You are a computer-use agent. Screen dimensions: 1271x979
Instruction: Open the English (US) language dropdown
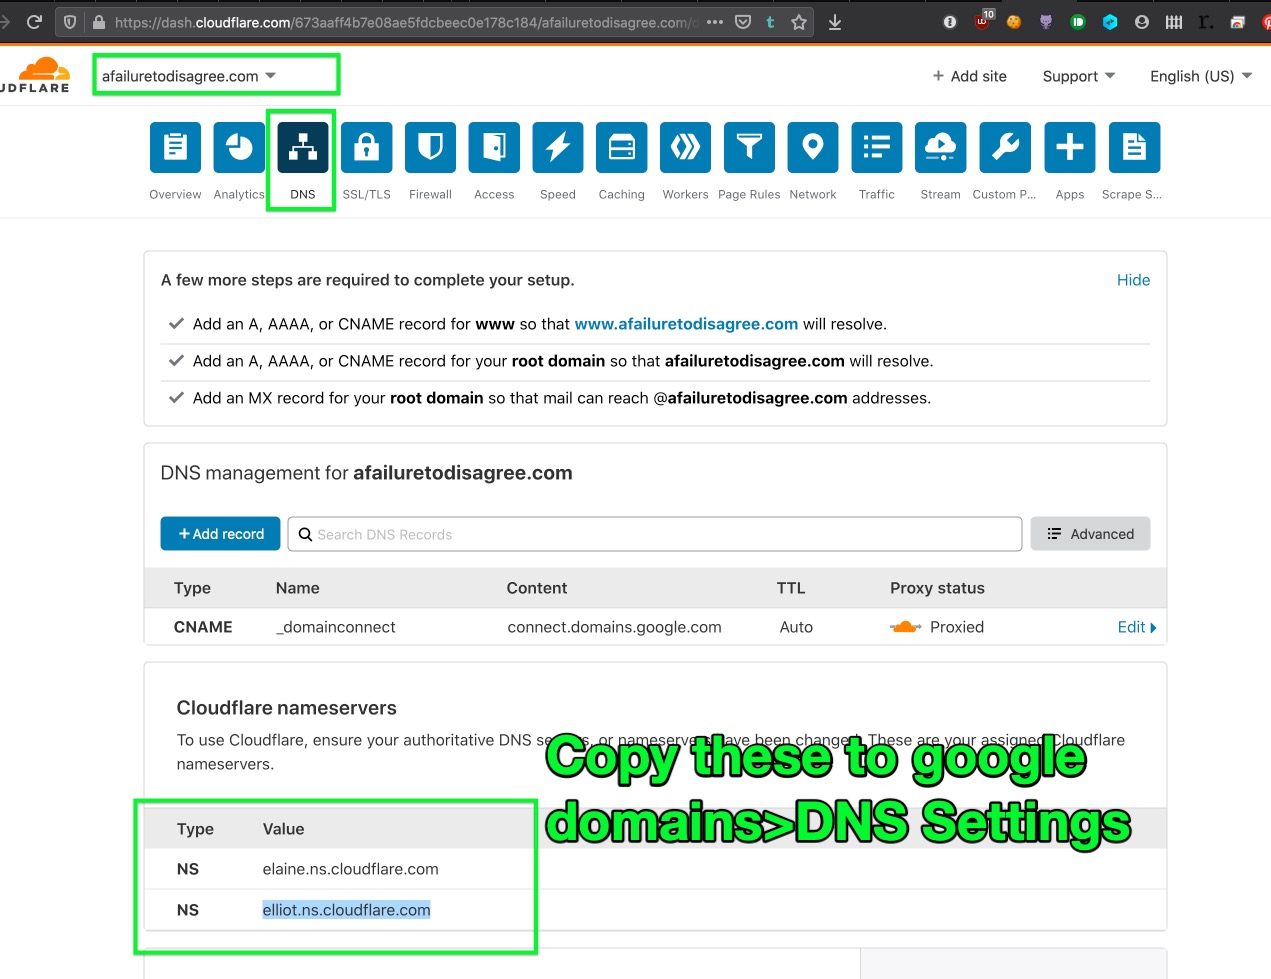pos(1201,76)
